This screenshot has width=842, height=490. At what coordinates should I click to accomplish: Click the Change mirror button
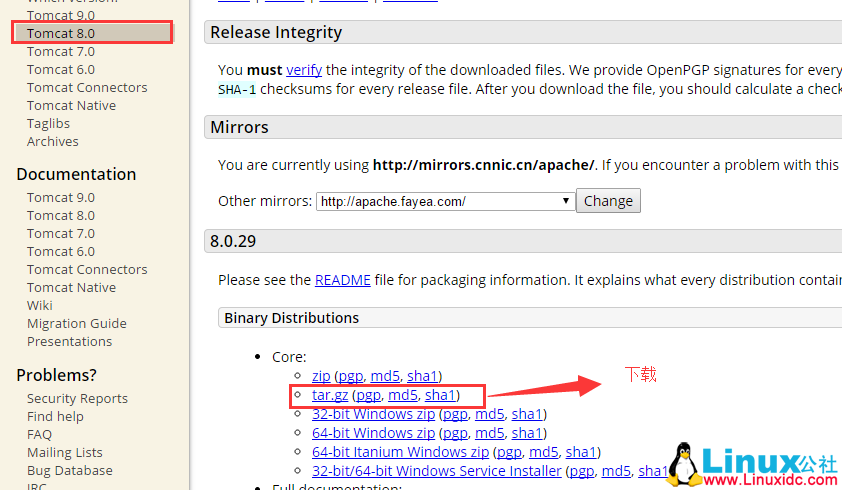tap(608, 200)
